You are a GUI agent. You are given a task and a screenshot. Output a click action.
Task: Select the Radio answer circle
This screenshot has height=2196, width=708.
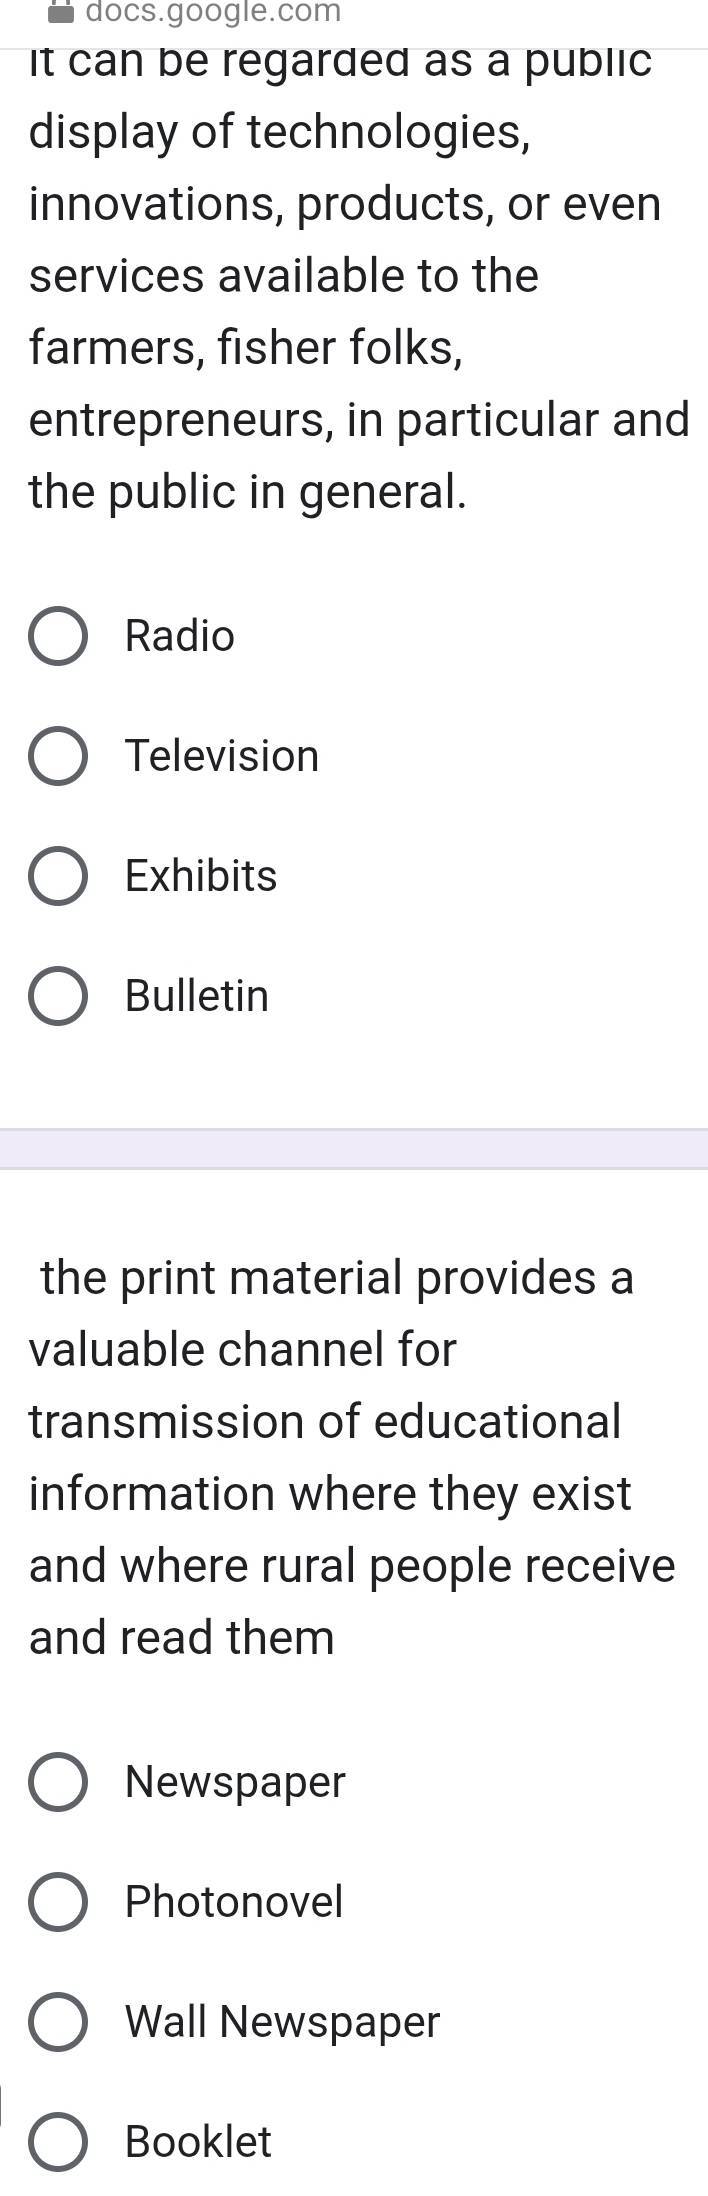57,636
